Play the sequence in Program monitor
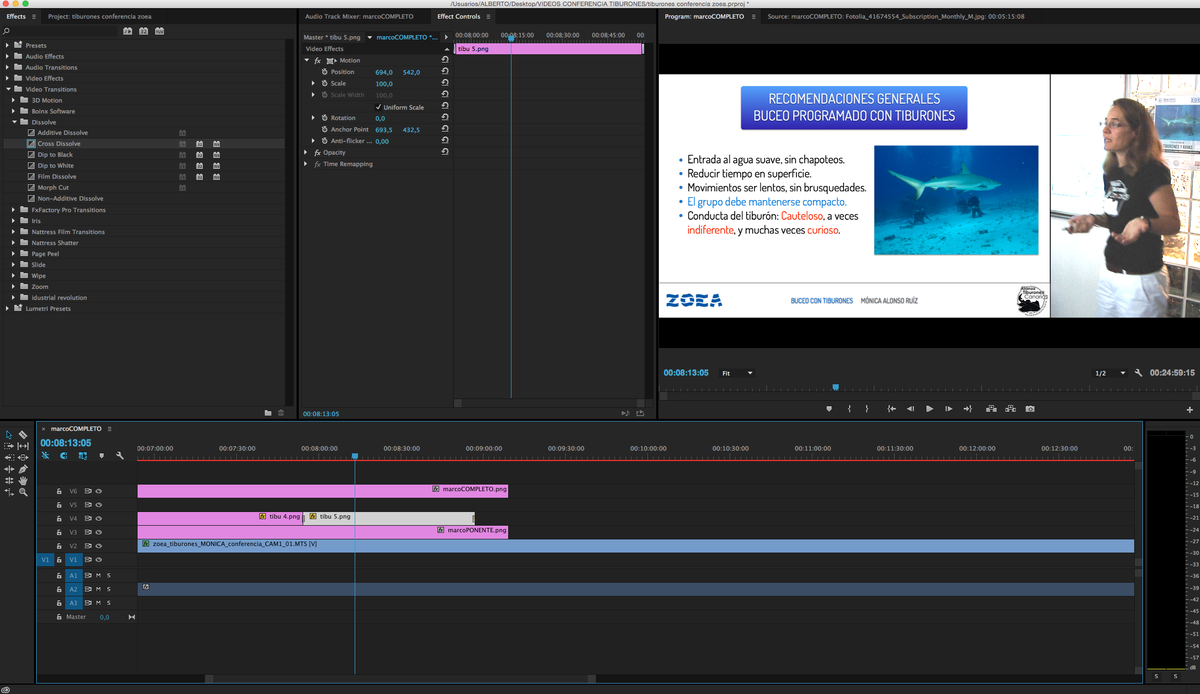The image size is (1200, 694). [x=929, y=409]
